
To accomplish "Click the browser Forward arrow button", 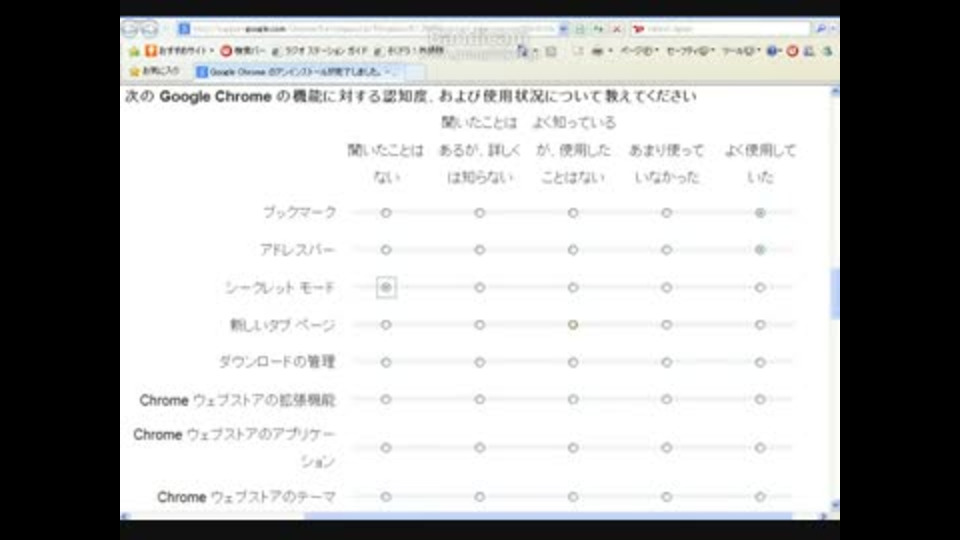I will pos(149,29).
